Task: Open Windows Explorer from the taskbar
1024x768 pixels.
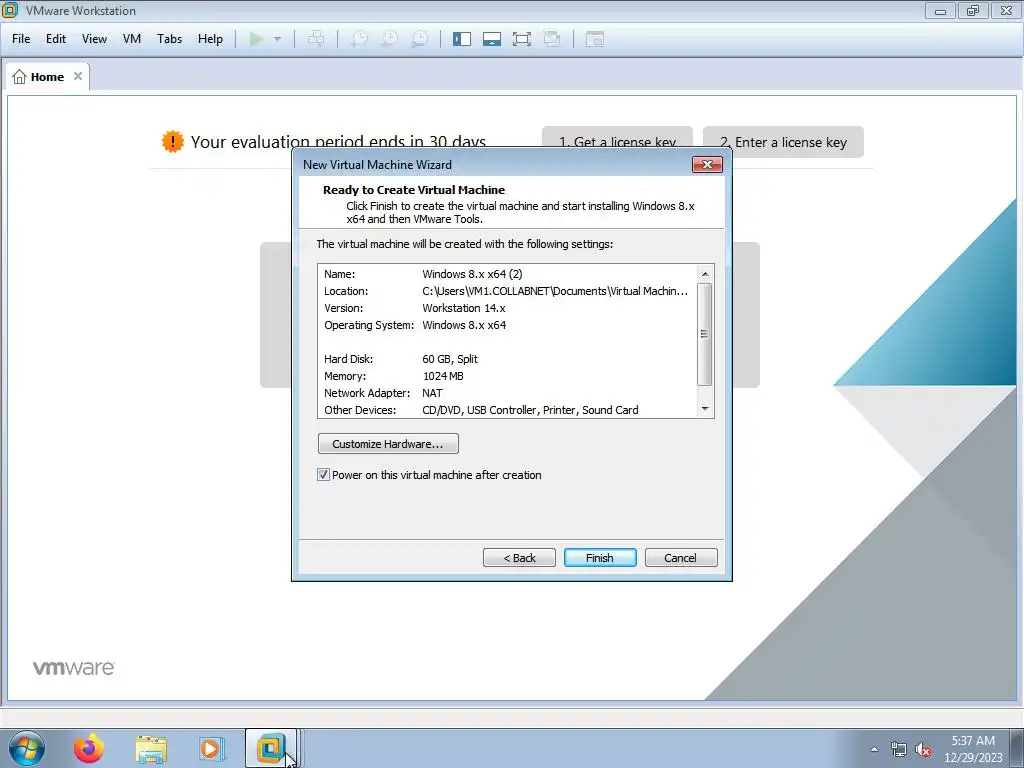Action: coord(151,748)
